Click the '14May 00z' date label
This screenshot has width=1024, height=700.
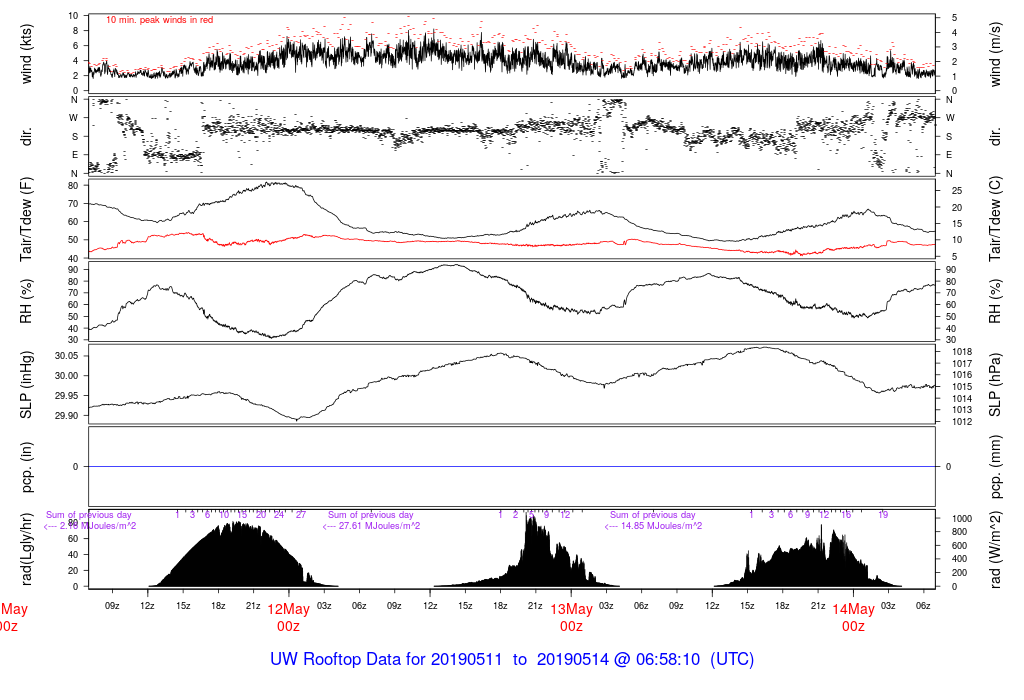(854, 618)
